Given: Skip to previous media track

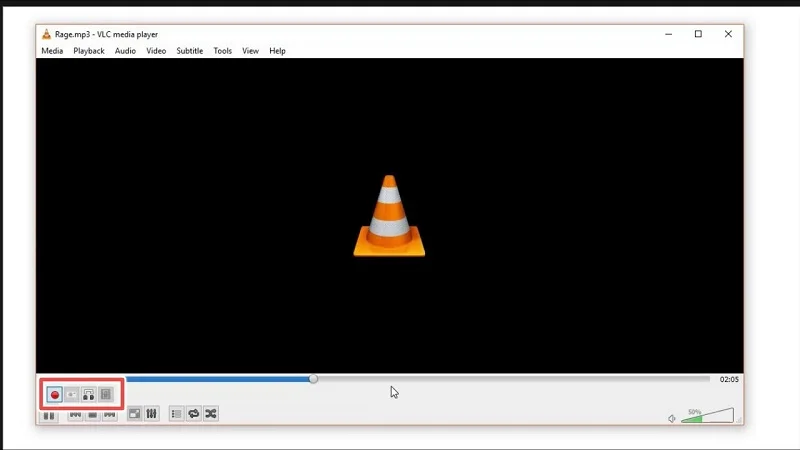Looking at the screenshot, I should (x=75, y=415).
